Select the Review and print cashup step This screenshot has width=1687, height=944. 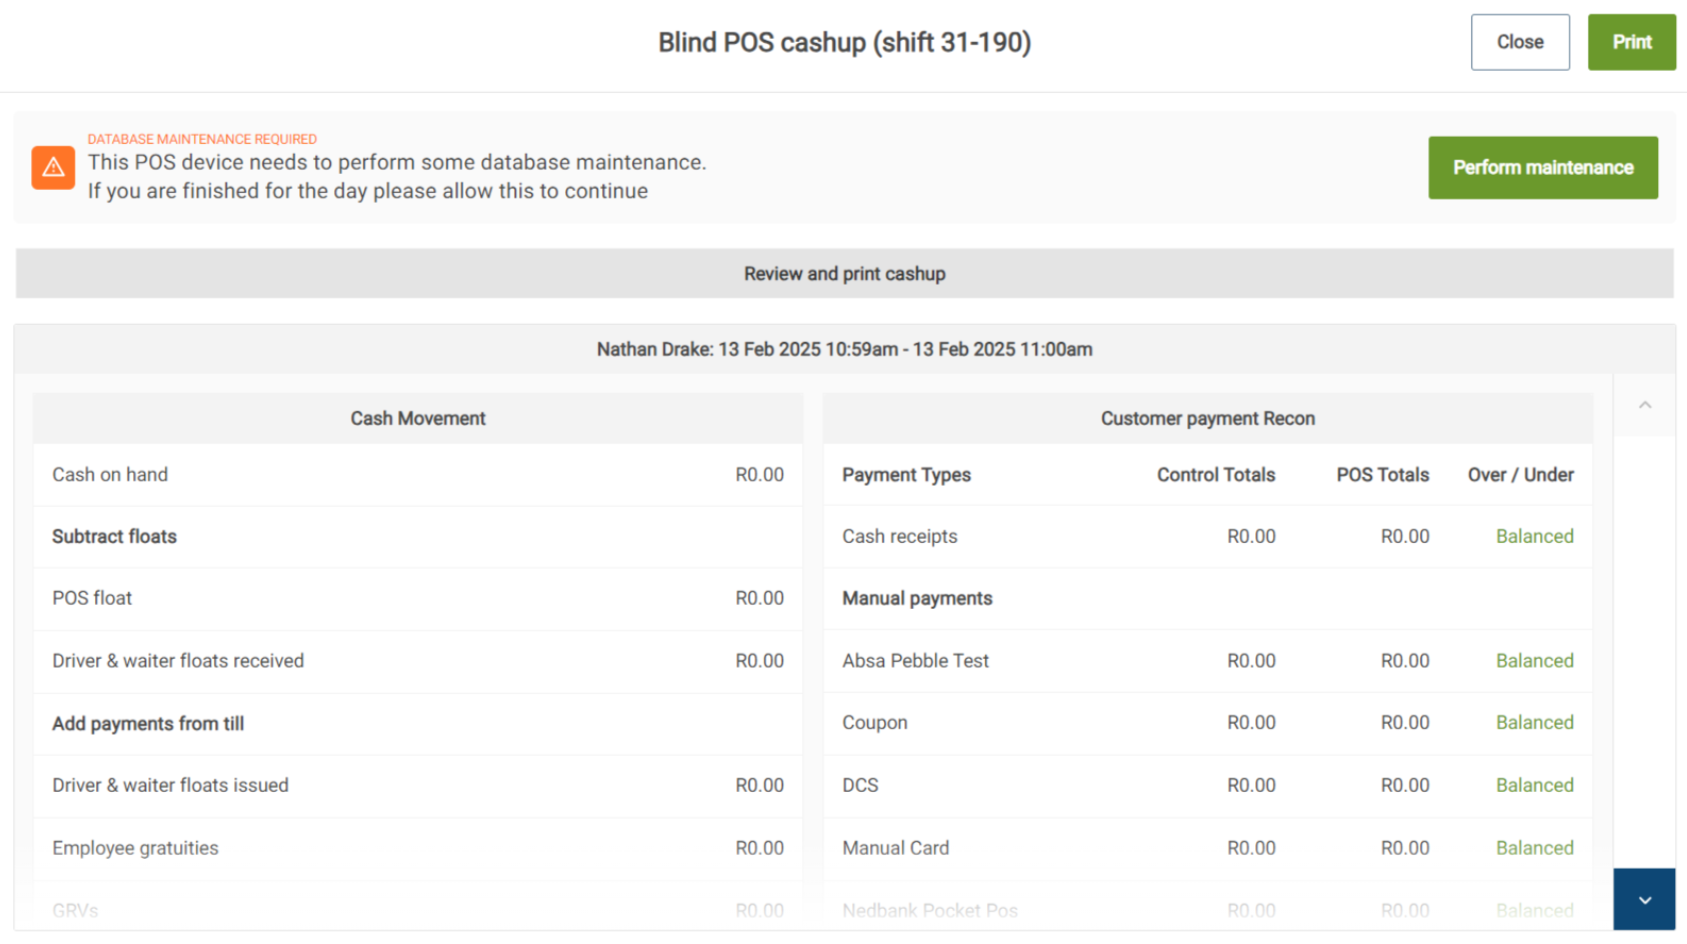point(844,274)
